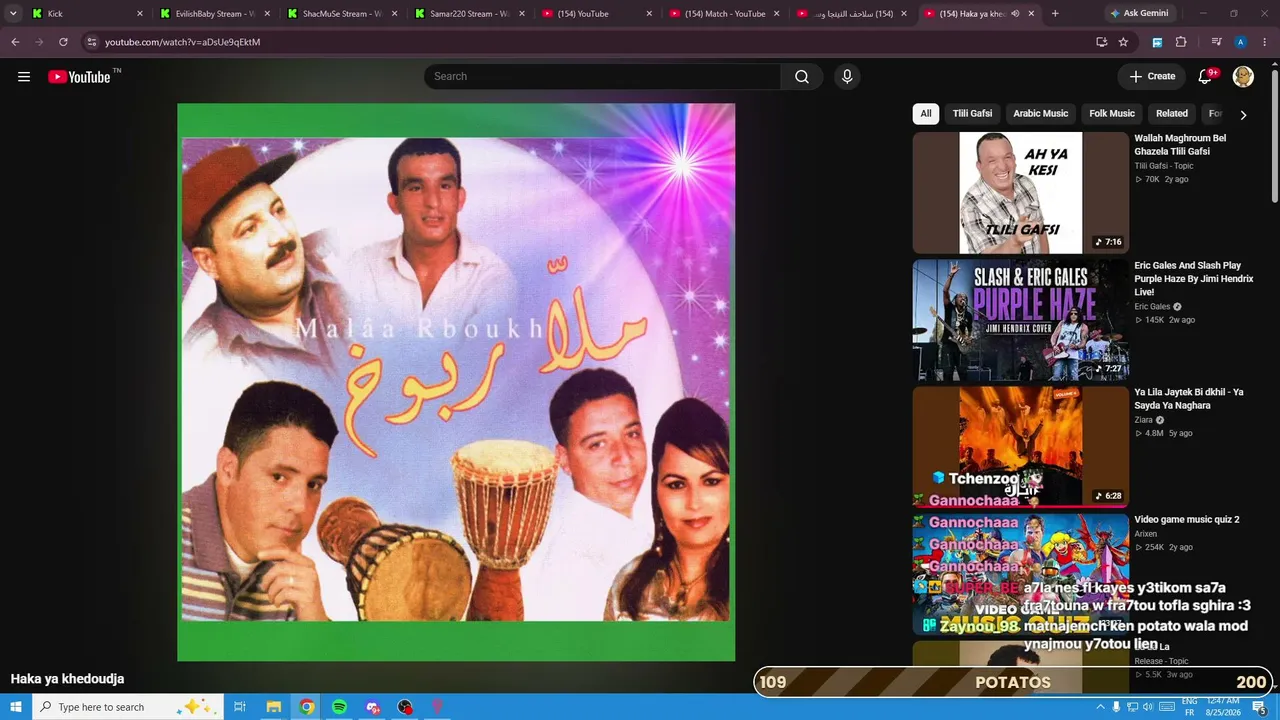The image size is (1280, 720).
Task: Reload the current page
Action: tap(63, 42)
